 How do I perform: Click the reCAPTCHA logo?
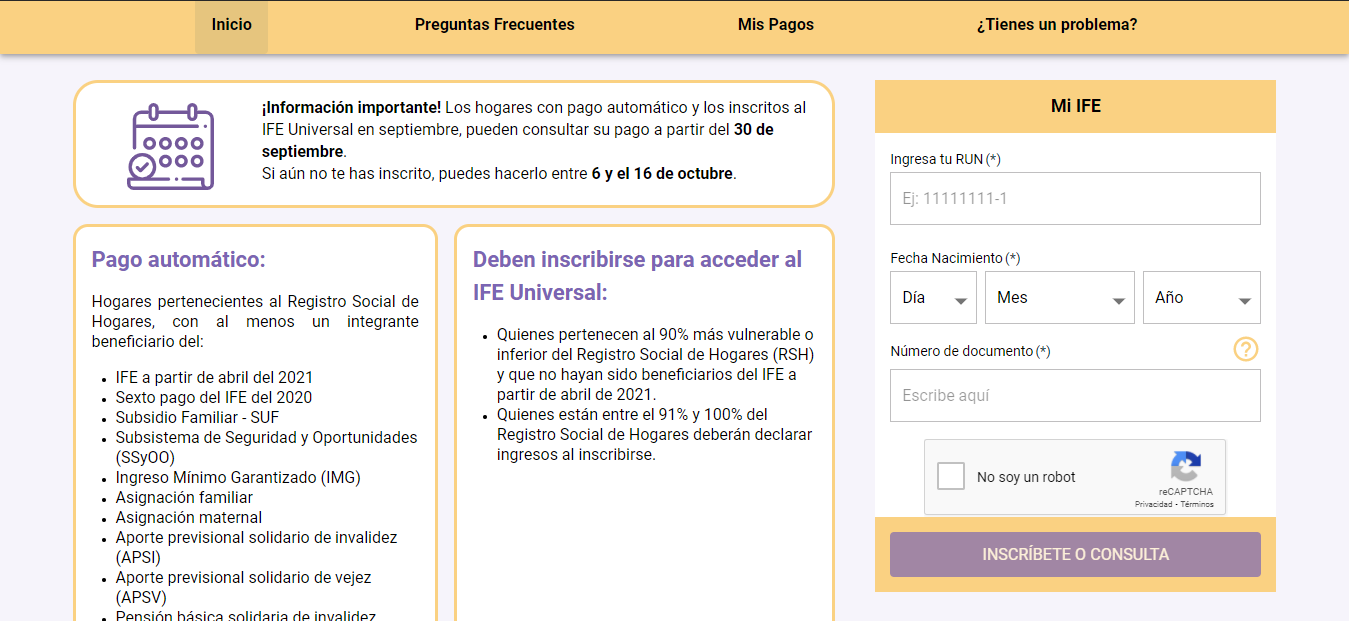coord(1185,467)
